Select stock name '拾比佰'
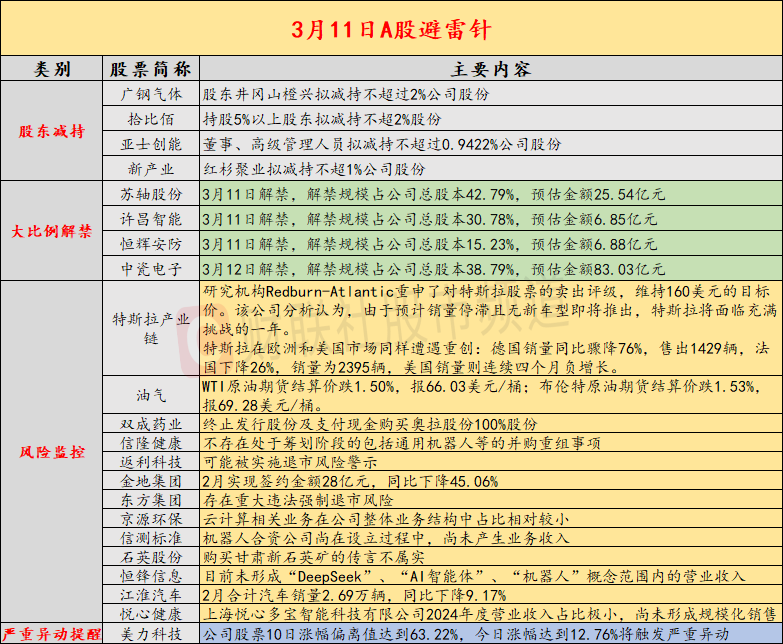Viewport: 783px width, 644px height. (x=151, y=119)
